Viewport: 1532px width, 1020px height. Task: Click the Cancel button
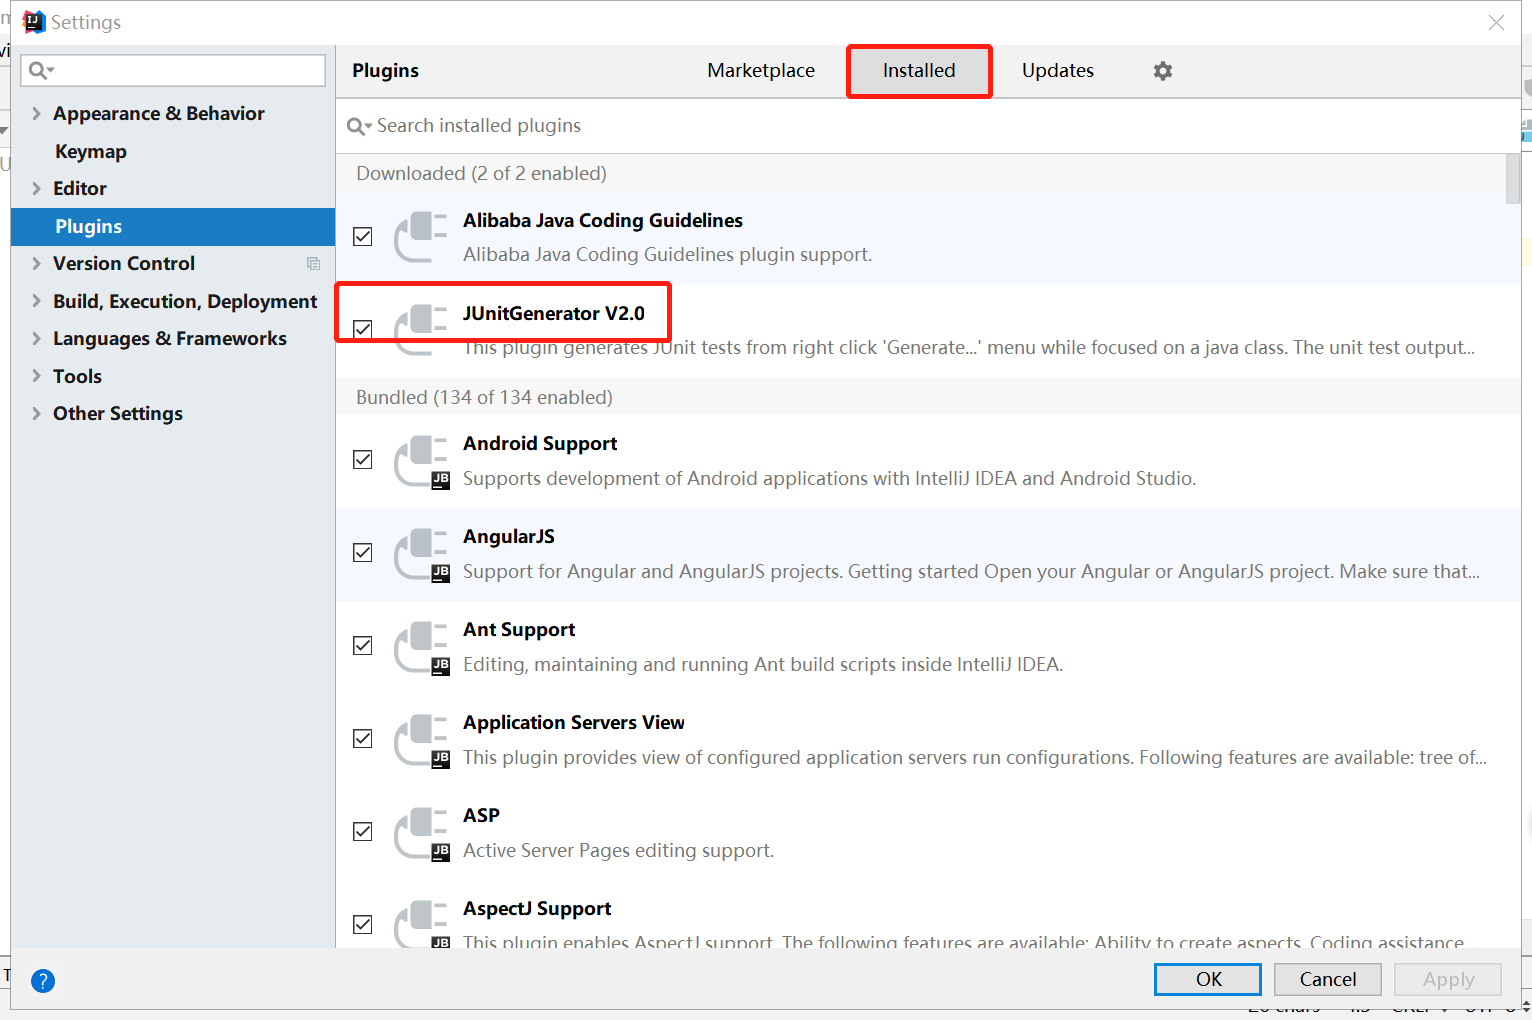click(1328, 979)
